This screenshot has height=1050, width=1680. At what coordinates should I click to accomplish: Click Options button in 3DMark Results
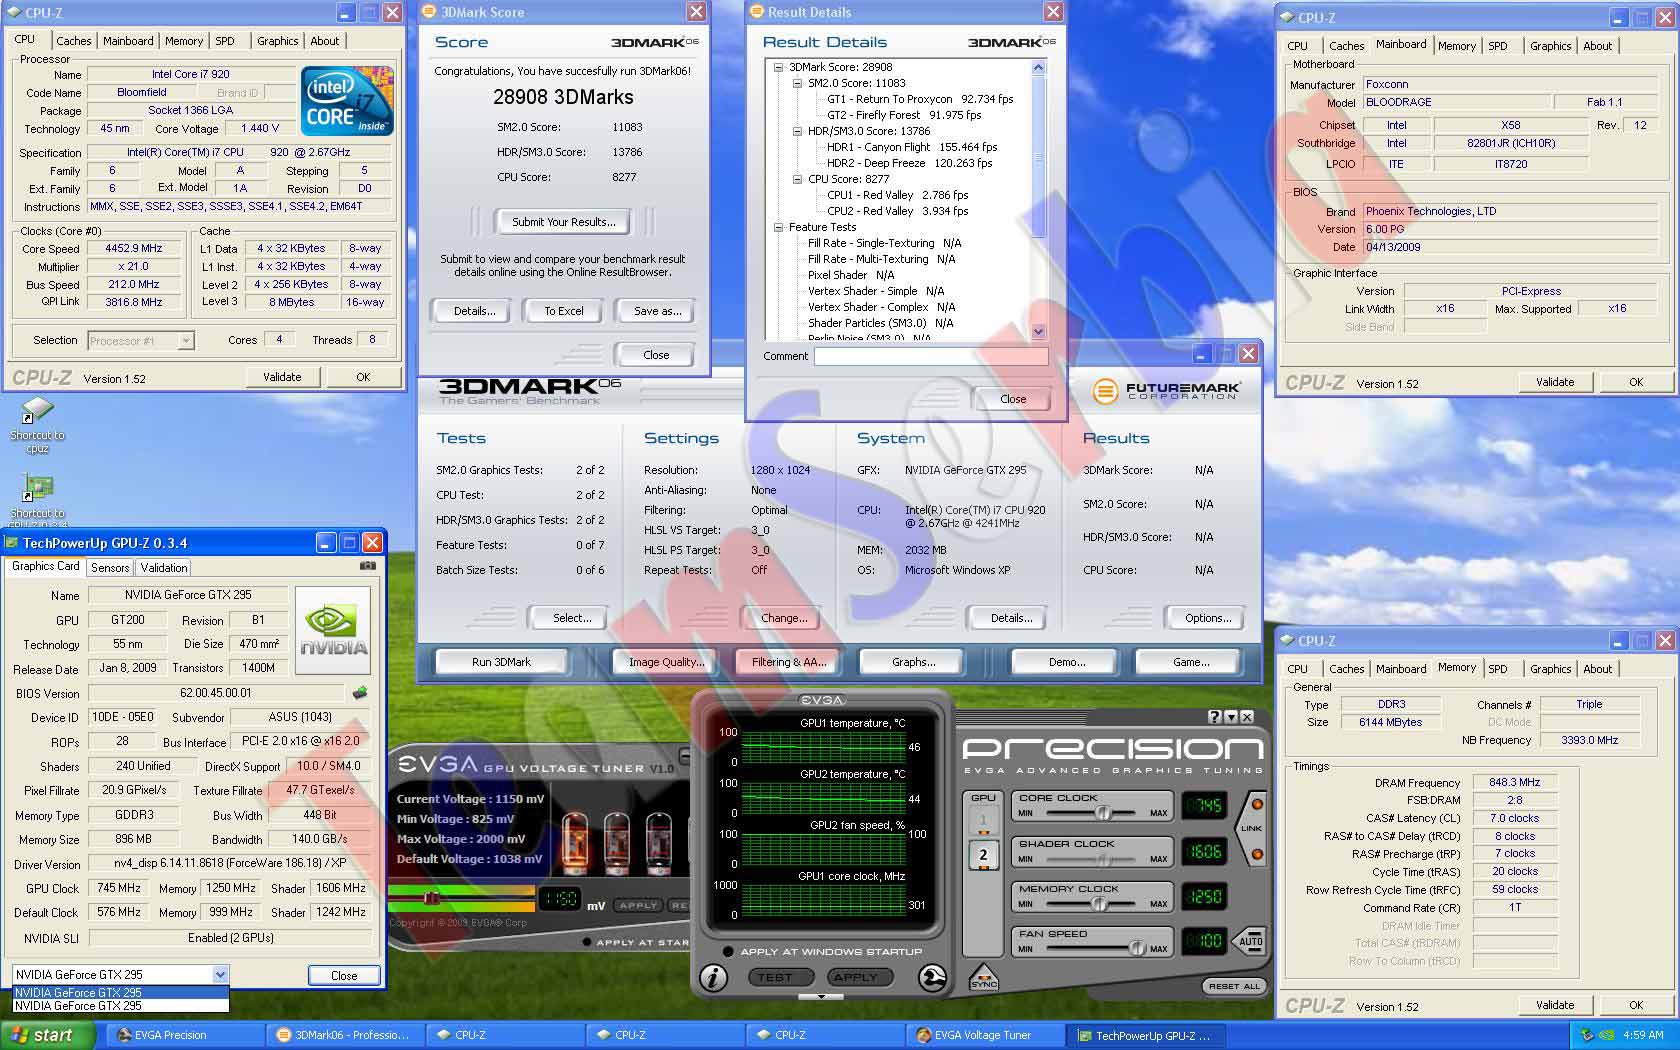[x=1208, y=618]
